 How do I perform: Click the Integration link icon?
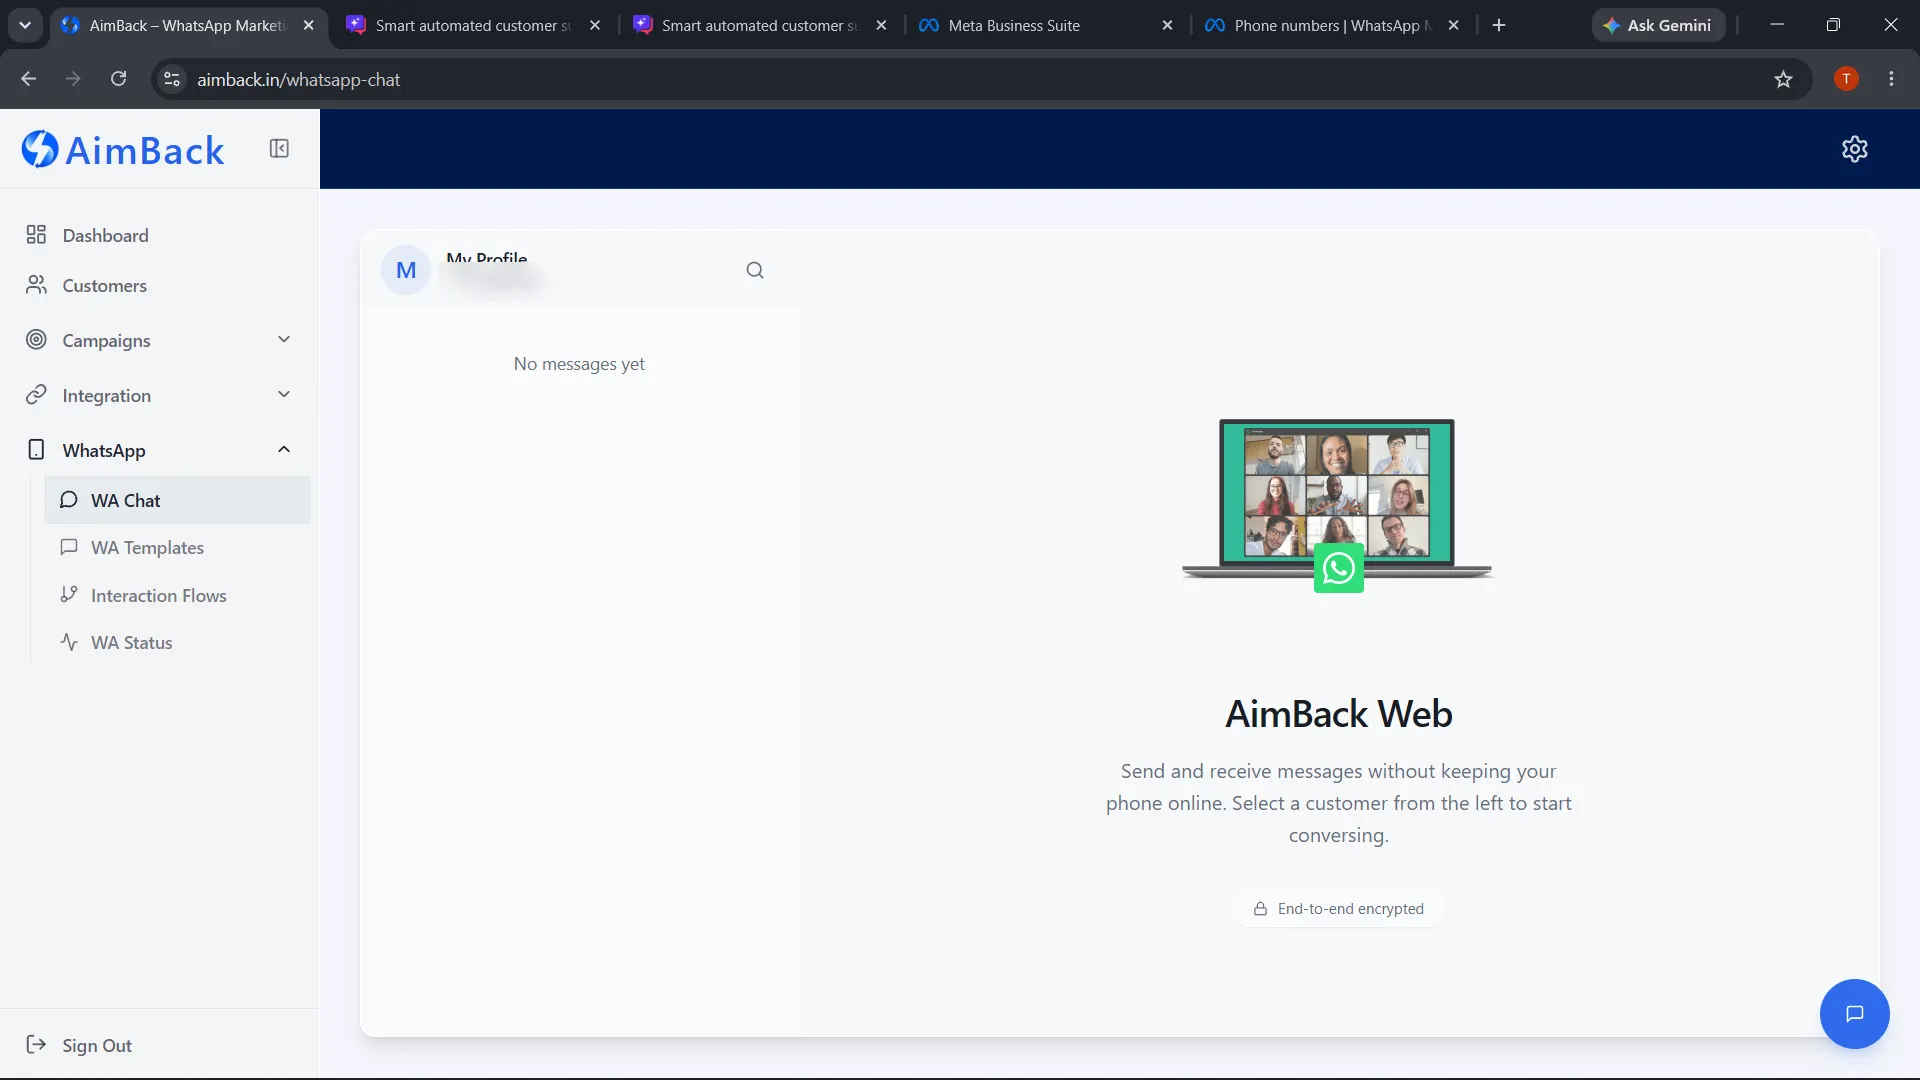point(36,395)
